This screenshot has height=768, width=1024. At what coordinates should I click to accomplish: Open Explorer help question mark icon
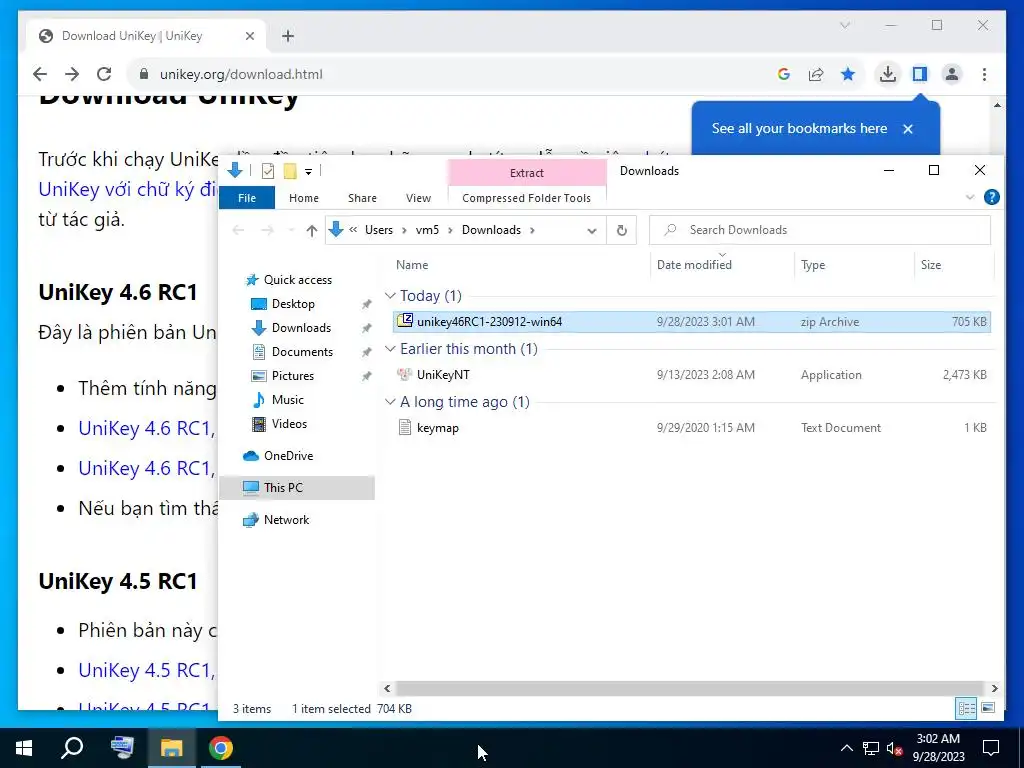pos(991,197)
